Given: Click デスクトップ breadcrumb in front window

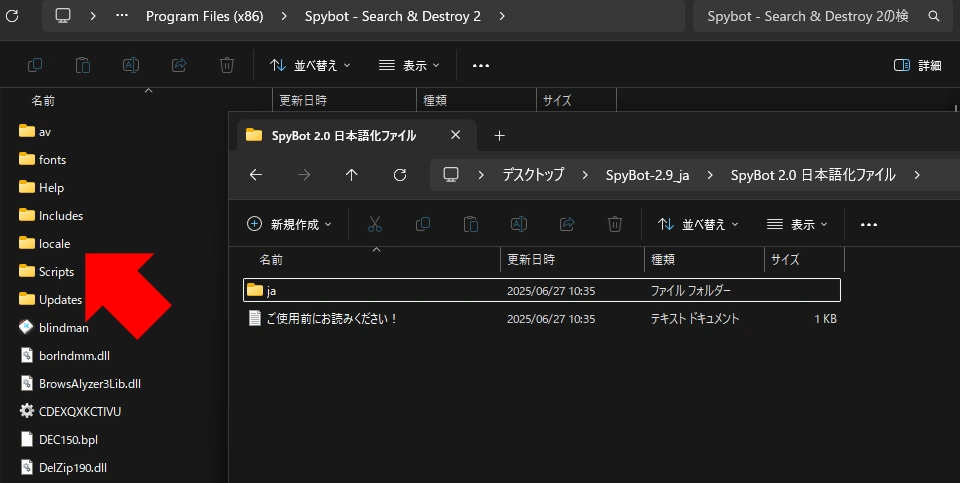Looking at the screenshot, I should pyautogui.click(x=533, y=175).
